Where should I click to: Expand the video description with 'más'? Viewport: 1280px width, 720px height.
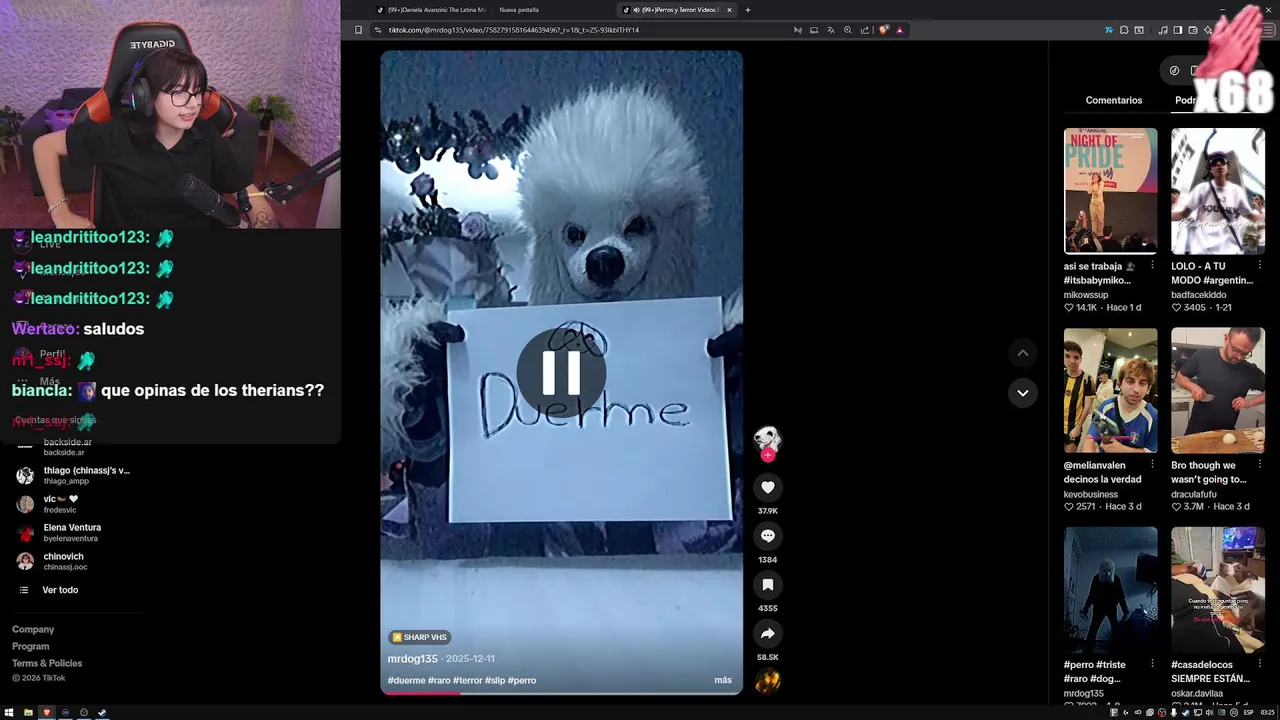[723, 680]
